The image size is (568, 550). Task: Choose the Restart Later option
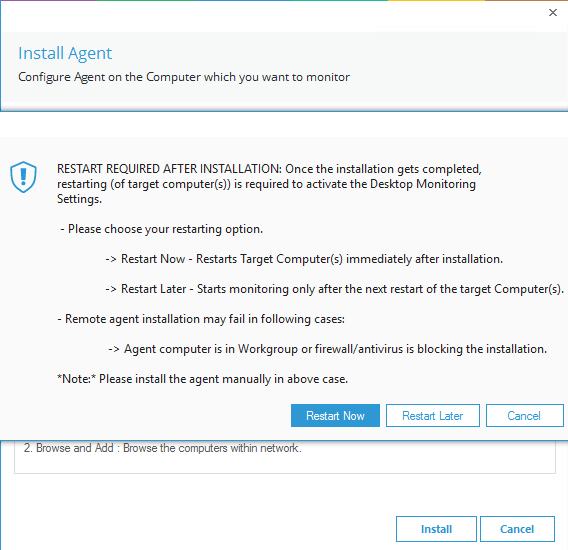433,416
